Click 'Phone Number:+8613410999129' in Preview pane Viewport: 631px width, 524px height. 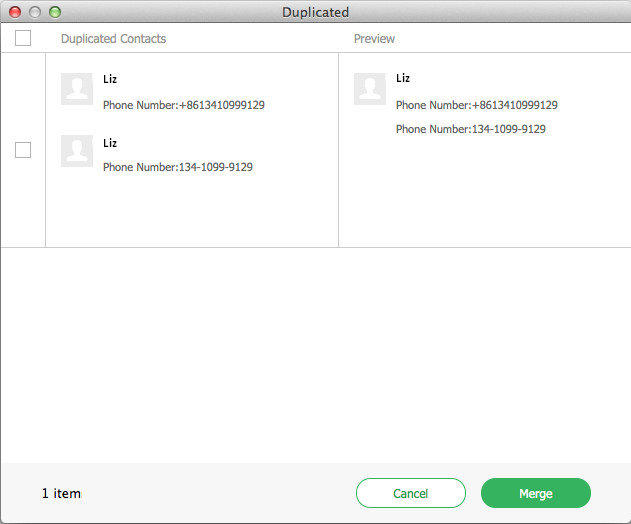click(x=477, y=105)
